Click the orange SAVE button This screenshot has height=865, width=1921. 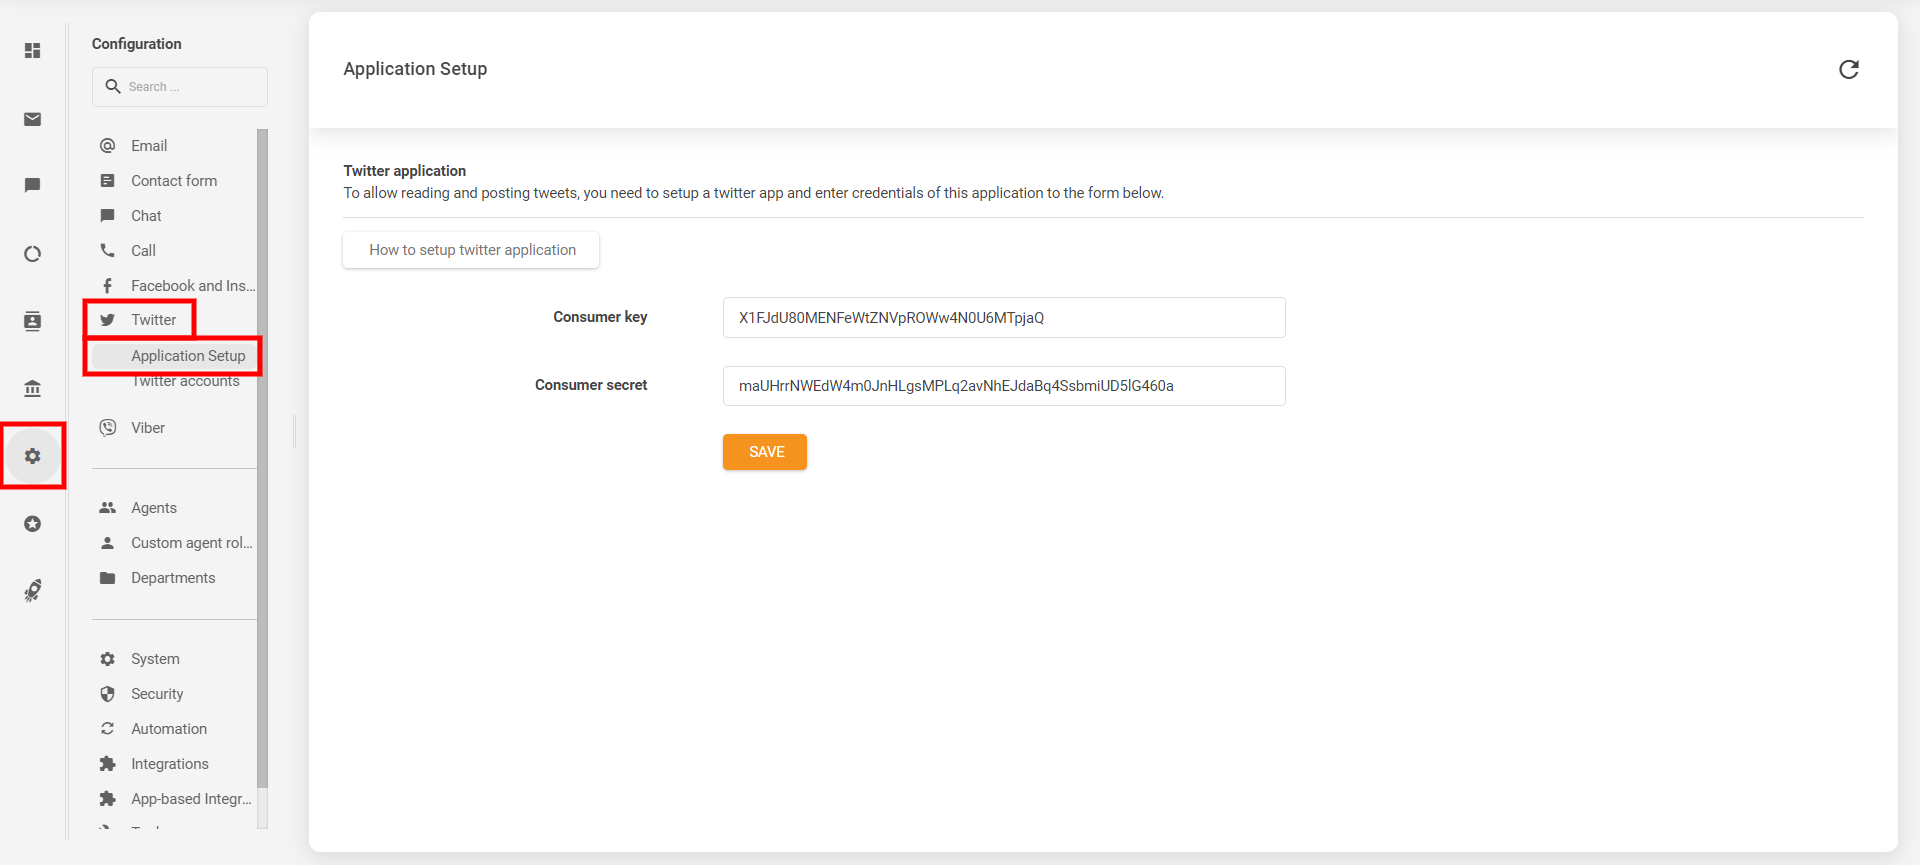click(x=764, y=452)
